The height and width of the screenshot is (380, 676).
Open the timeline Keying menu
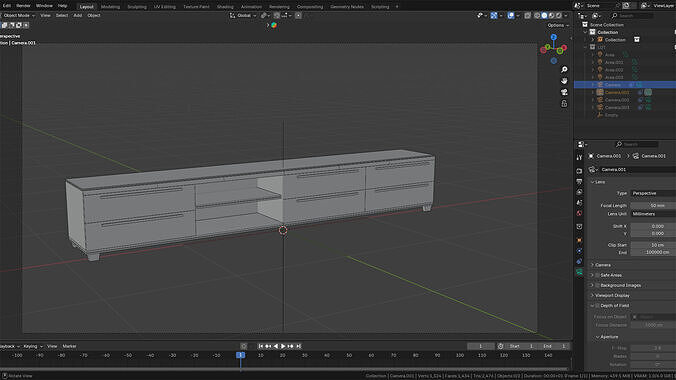tap(32, 346)
